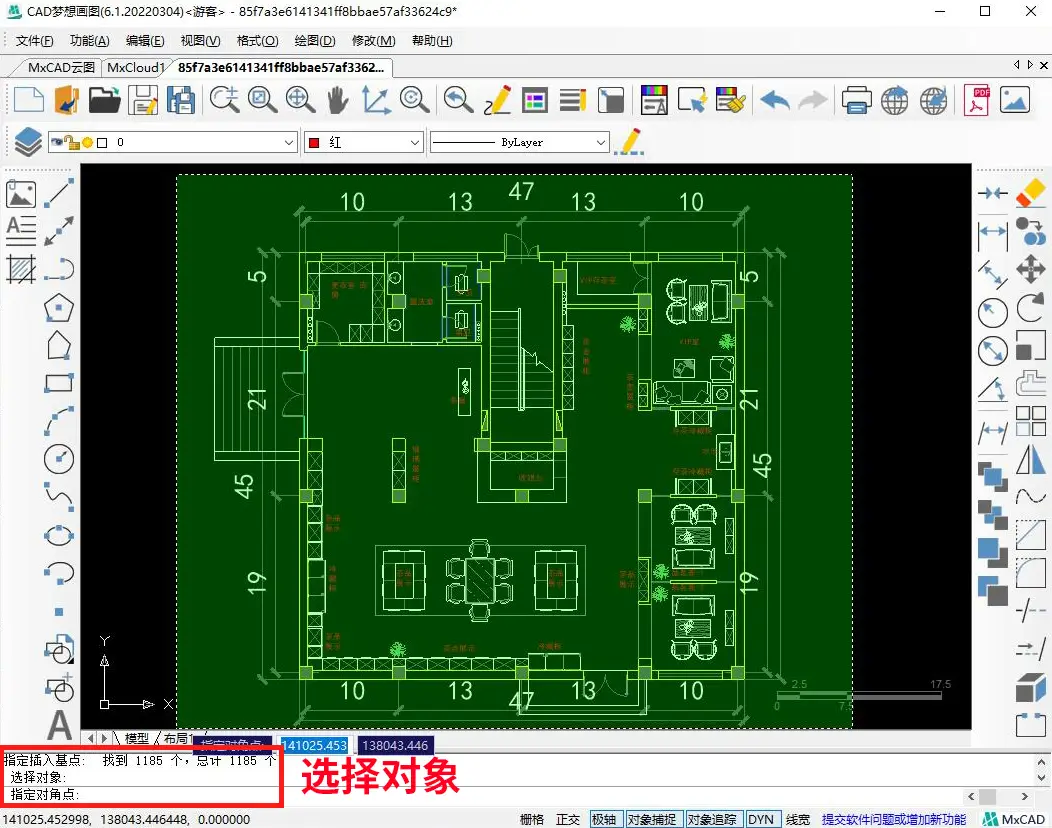1052x828 pixels.
Task: Select the Polygon drawing tool
Action: [x=59, y=308]
